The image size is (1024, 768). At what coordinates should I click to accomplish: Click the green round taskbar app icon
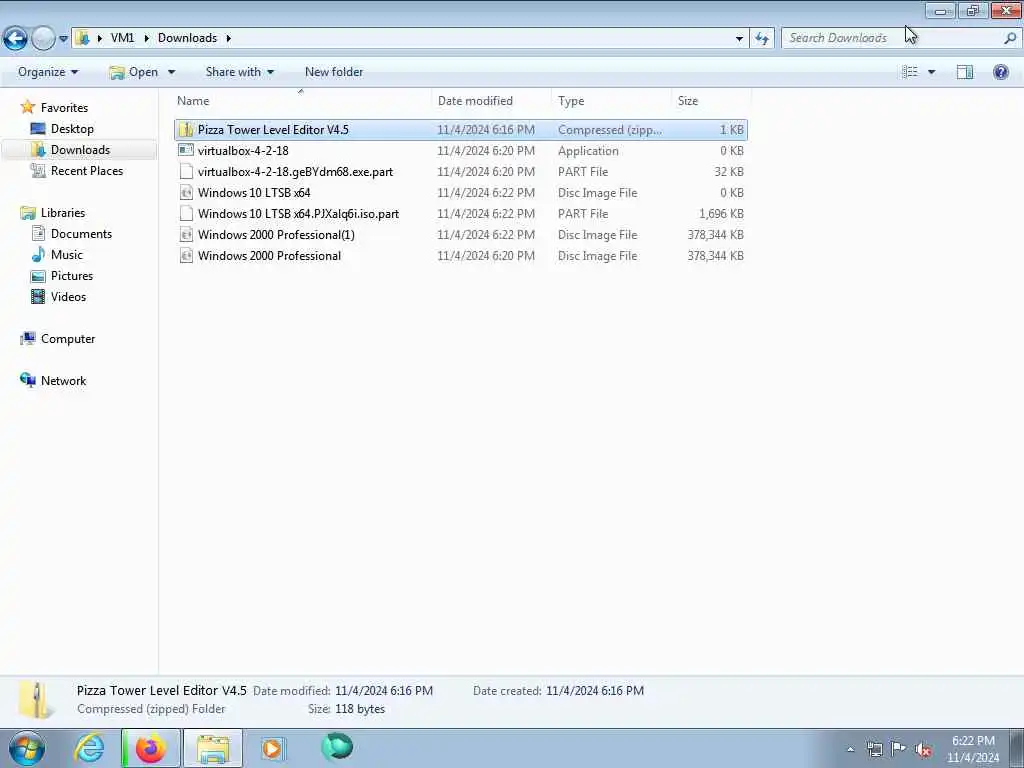pyautogui.click(x=337, y=747)
